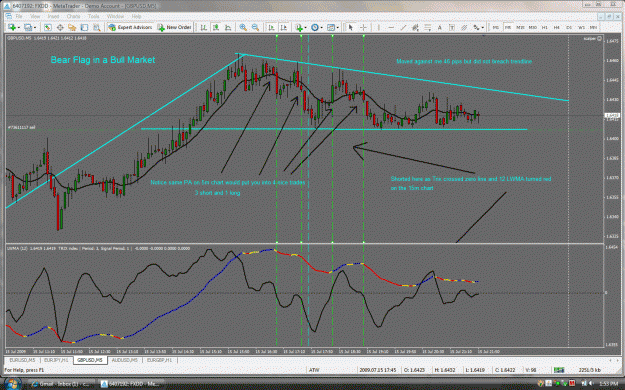Open the Window menu
This screenshot has height=390, width=625.
click(x=115, y=16)
